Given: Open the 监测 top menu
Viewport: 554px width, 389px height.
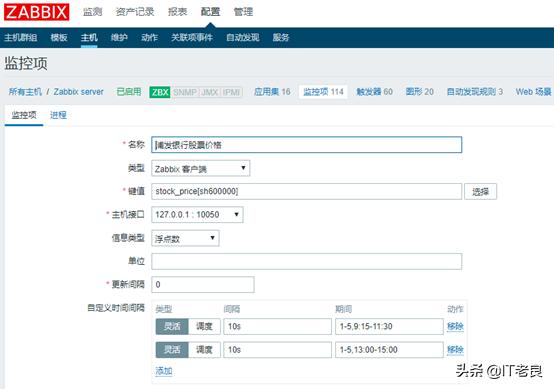Looking at the screenshot, I should [x=93, y=12].
